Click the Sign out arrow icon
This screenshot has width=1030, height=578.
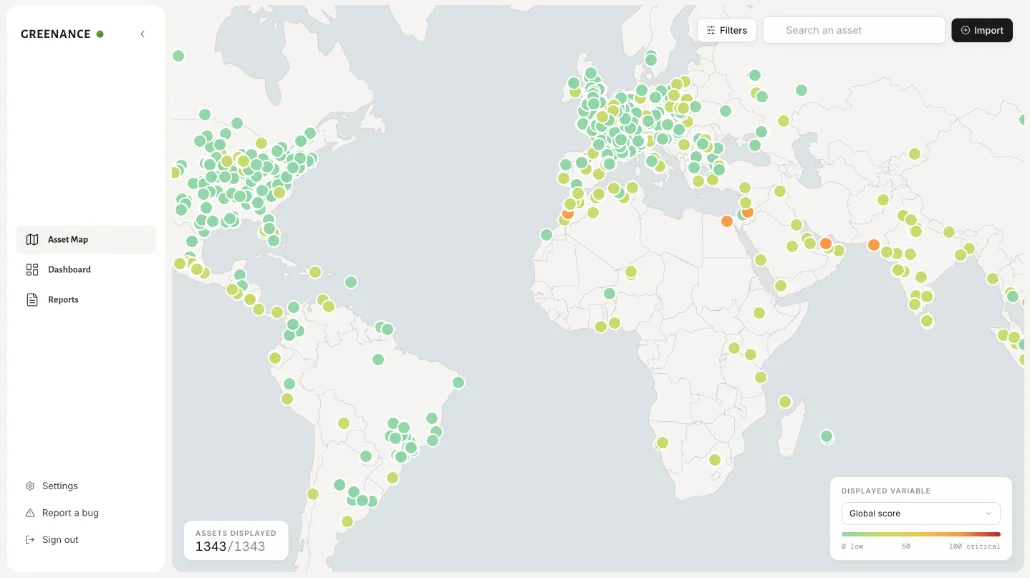click(x=30, y=540)
